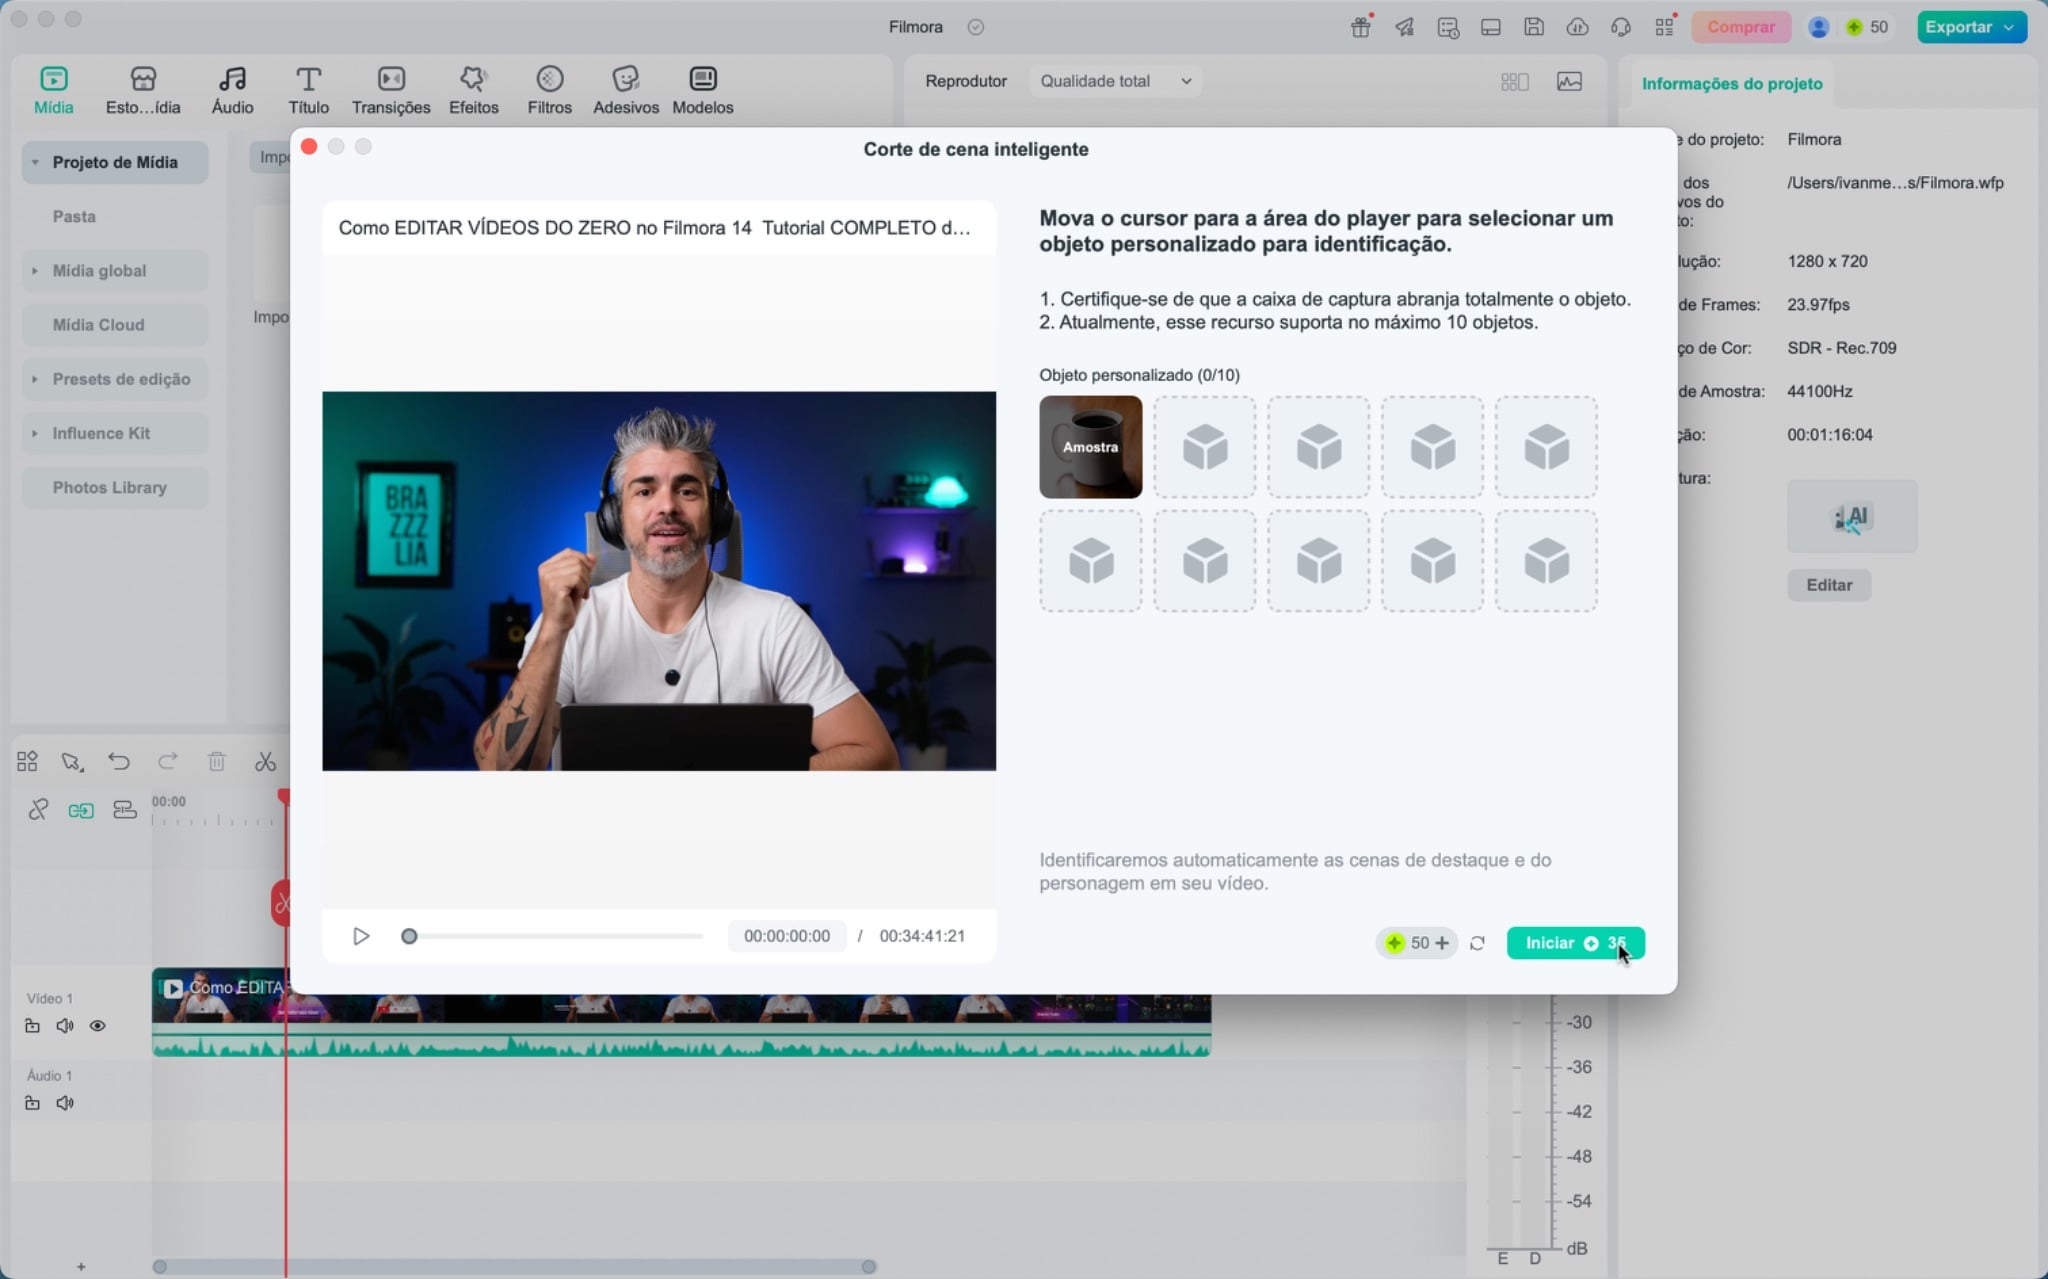
Task: Redo the last action
Action: click(168, 762)
